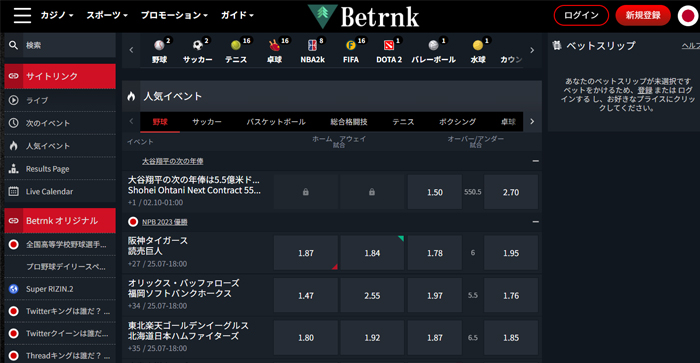Click the left arrow of the sports icon carousel
This screenshot has height=363, width=700.
[x=131, y=50]
